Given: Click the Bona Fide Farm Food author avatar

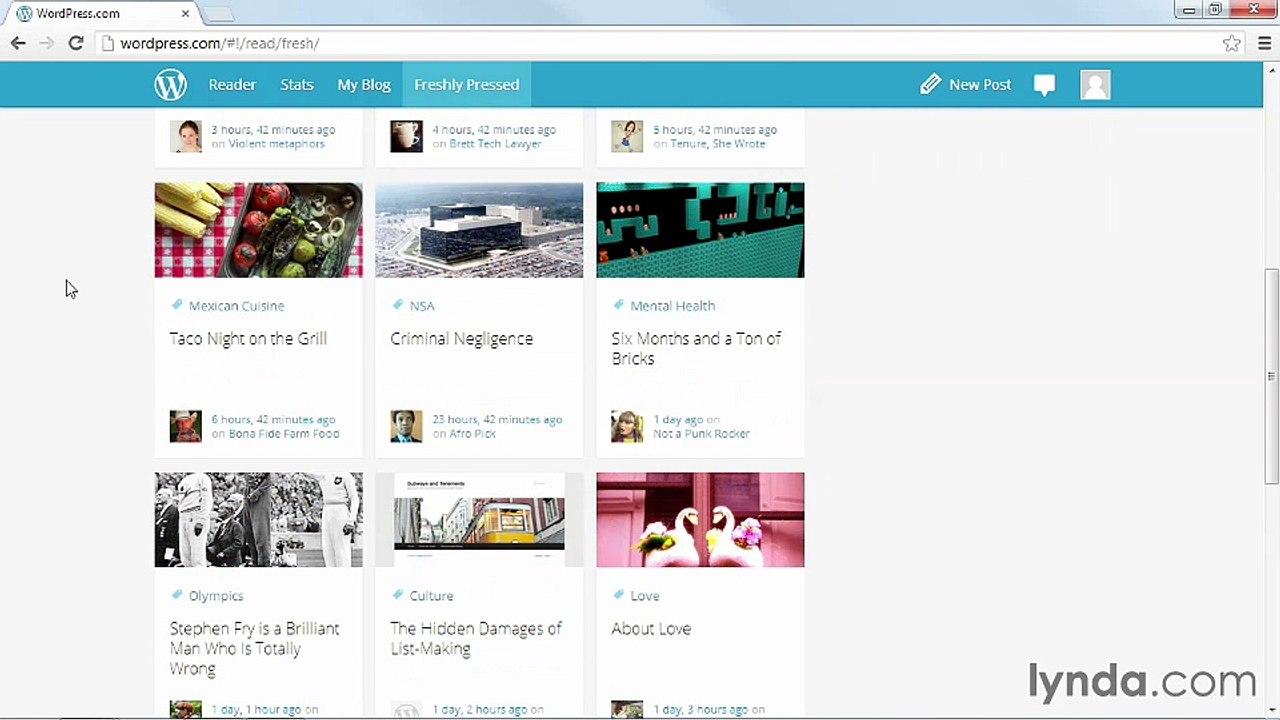Looking at the screenshot, I should coord(185,426).
